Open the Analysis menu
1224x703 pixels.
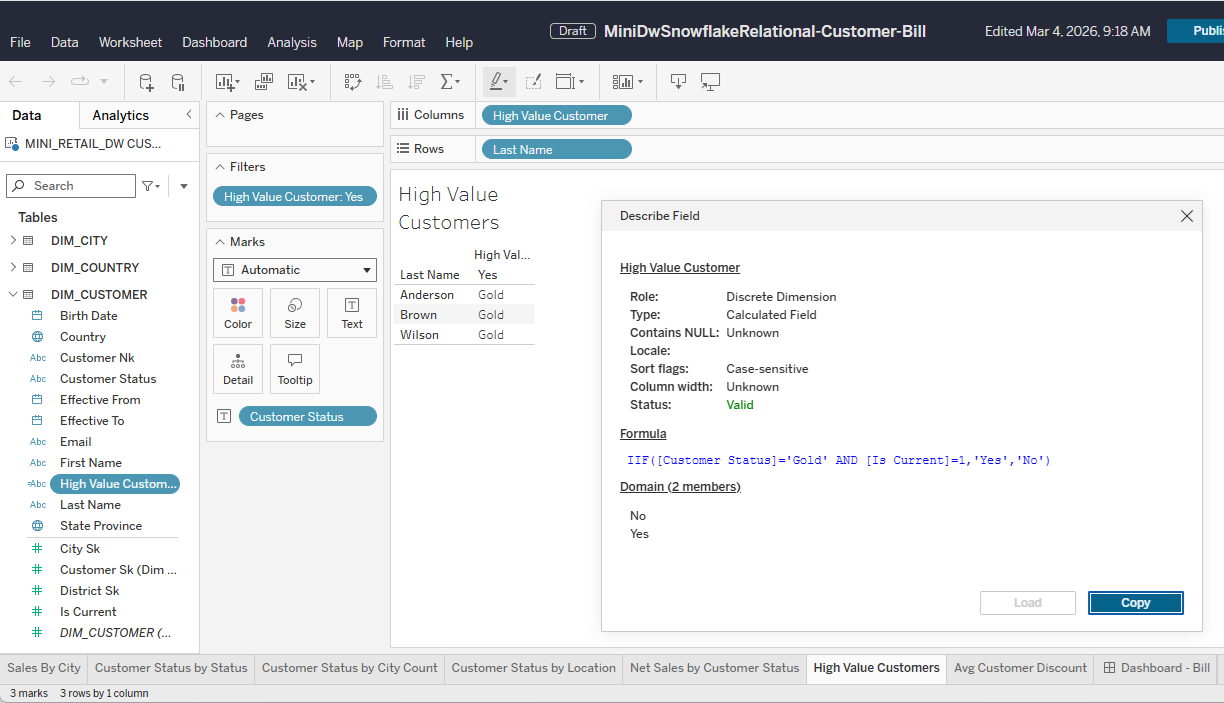click(x=290, y=43)
